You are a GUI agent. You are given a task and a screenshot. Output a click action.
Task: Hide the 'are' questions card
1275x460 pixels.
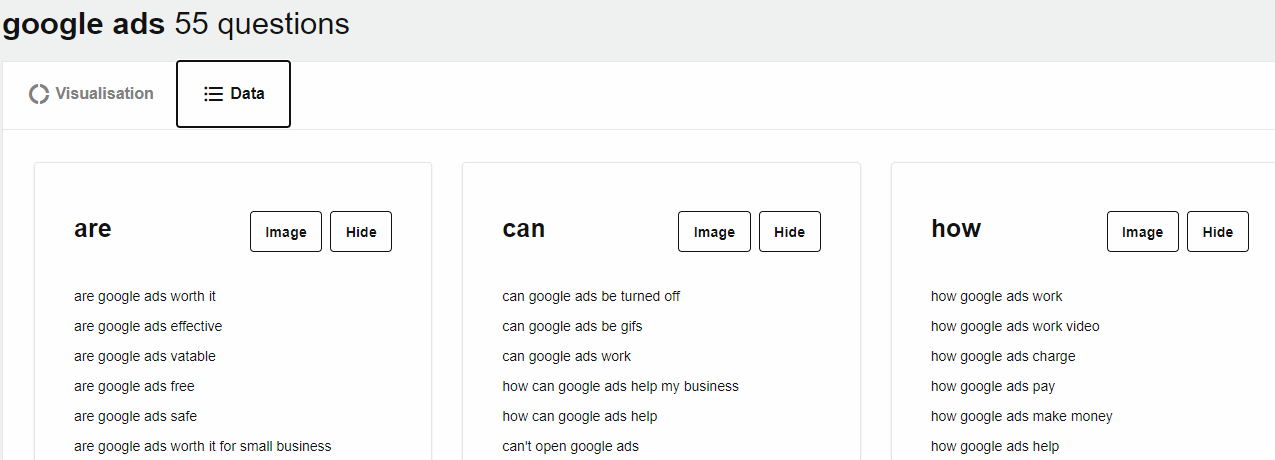(x=361, y=232)
